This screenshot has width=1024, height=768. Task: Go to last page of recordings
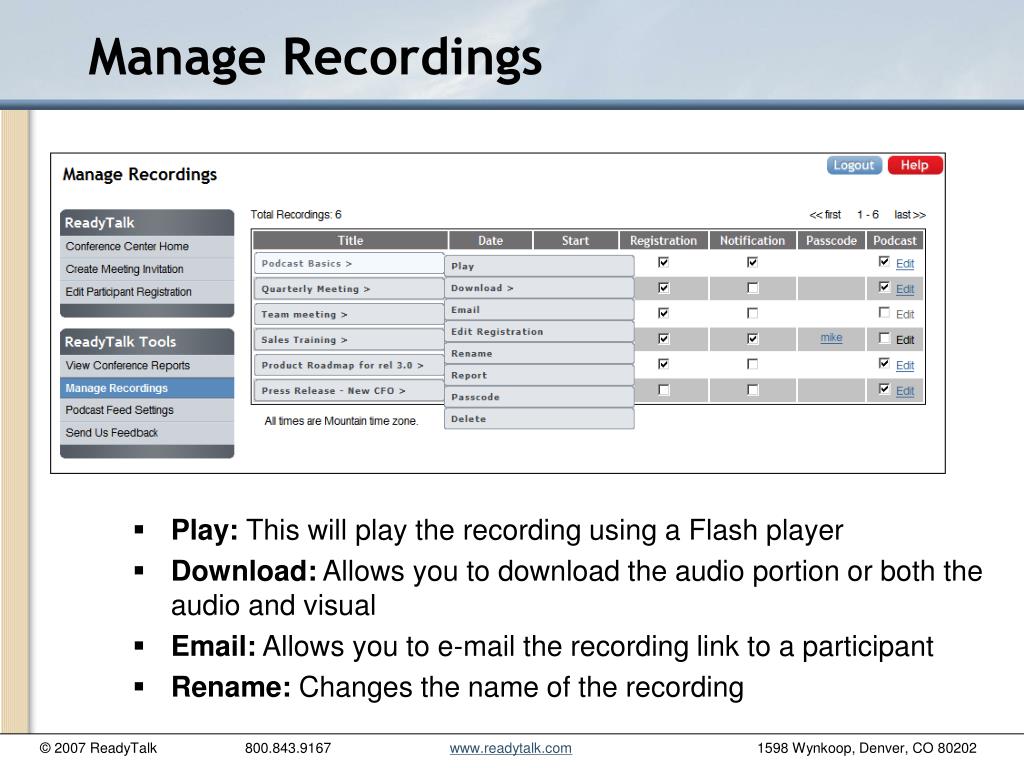coord(910,215)
